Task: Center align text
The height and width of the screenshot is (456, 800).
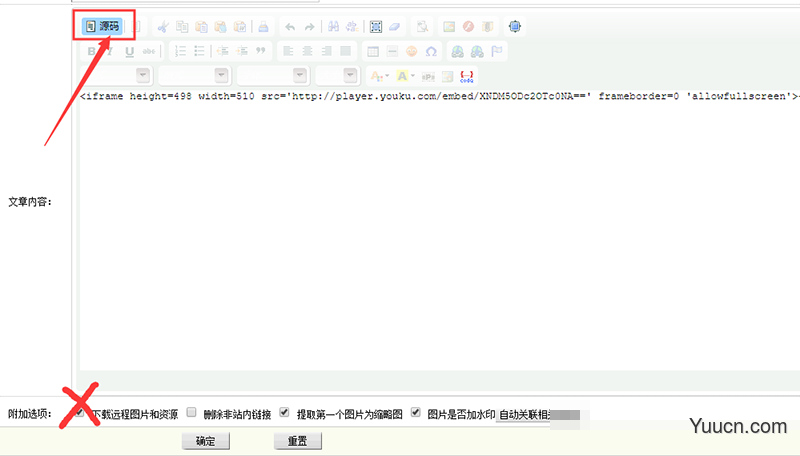Action: click(x=307, y=51)
